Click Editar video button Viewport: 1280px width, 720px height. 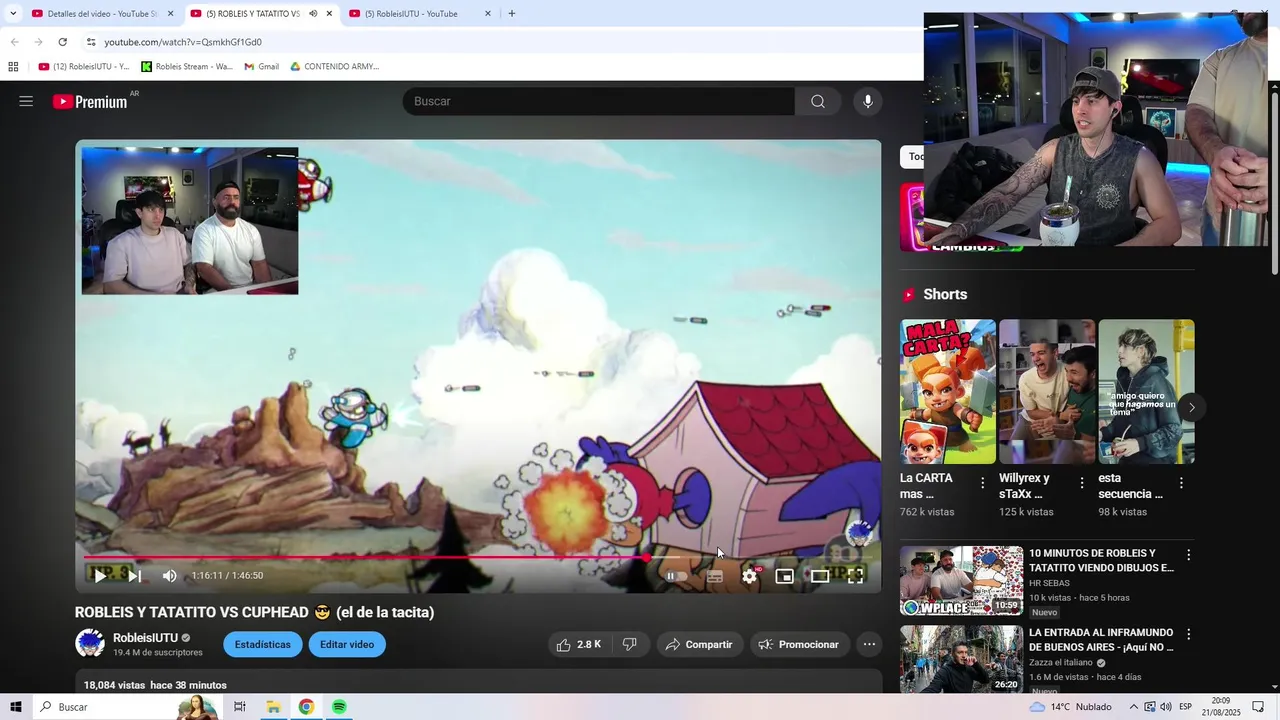point(347,645)
